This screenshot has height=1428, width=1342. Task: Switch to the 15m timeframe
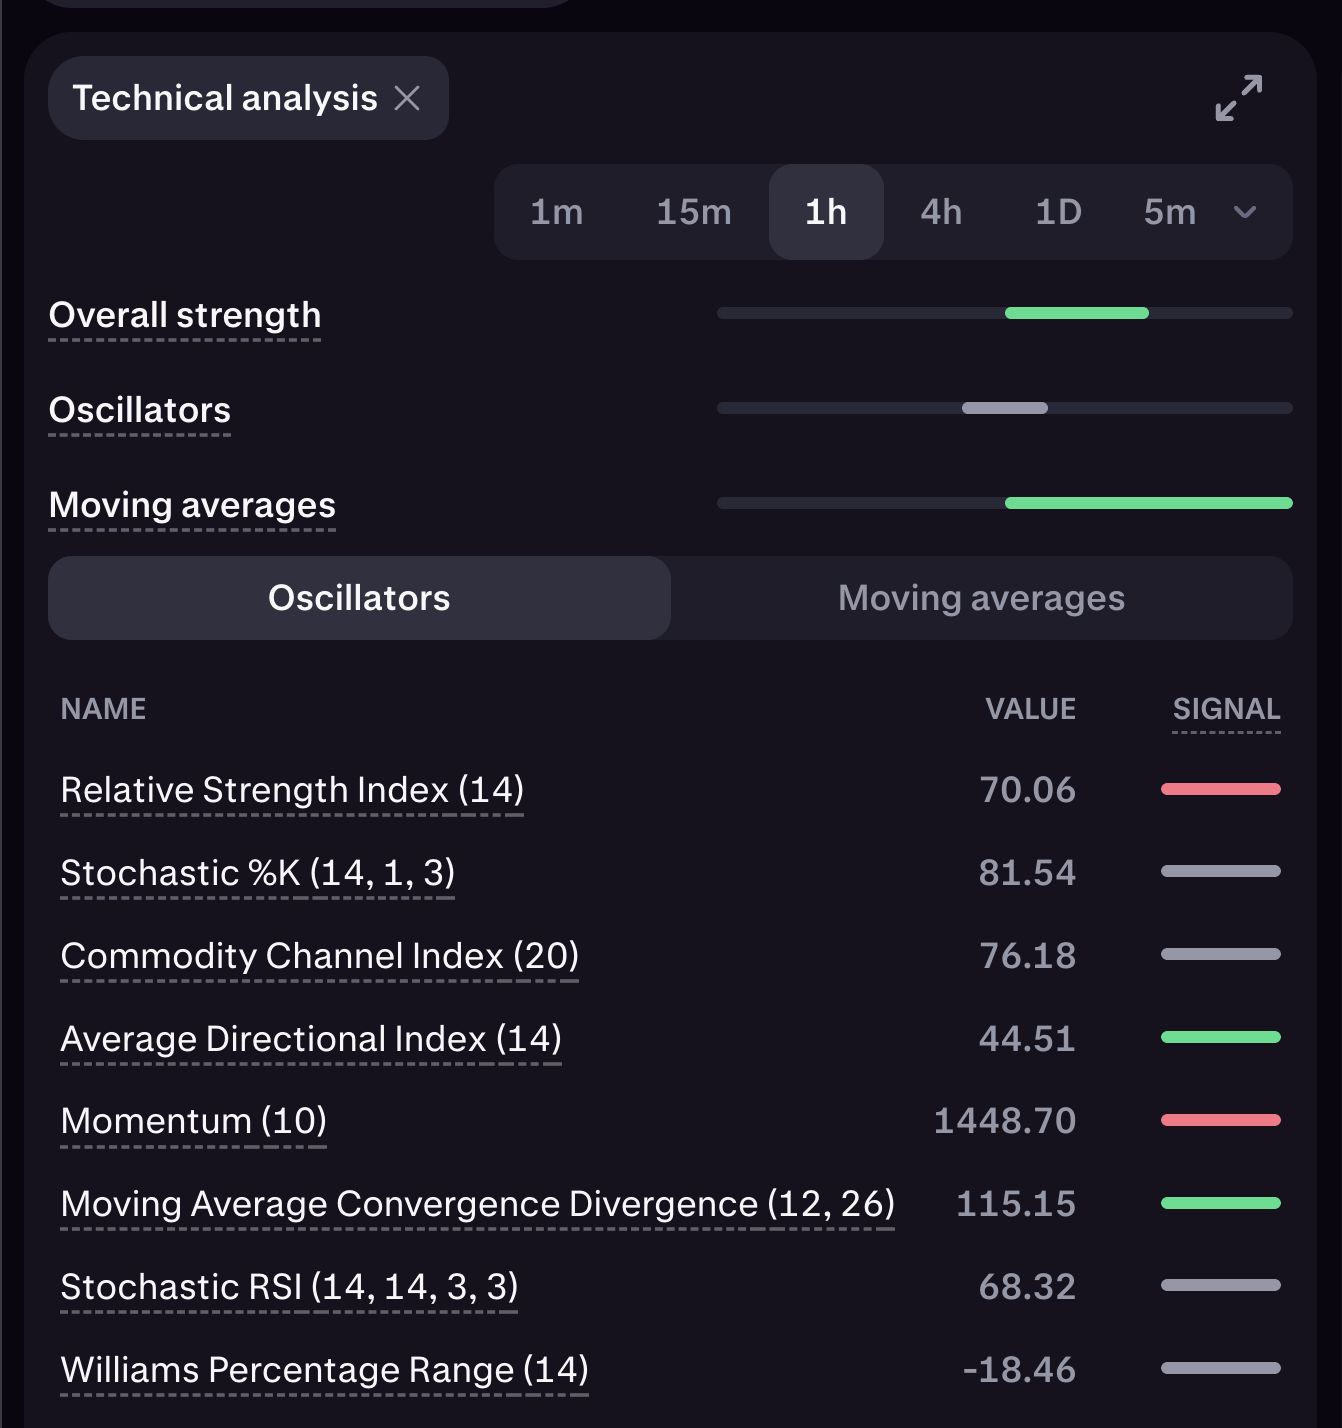[694, 212]
